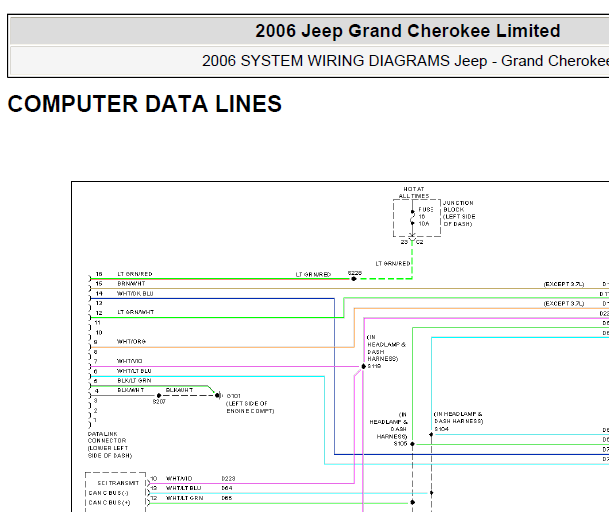Viewport: 609px width, 512px height.
Task: Click the 'D65' circuit code
Action: click(227, 498)
